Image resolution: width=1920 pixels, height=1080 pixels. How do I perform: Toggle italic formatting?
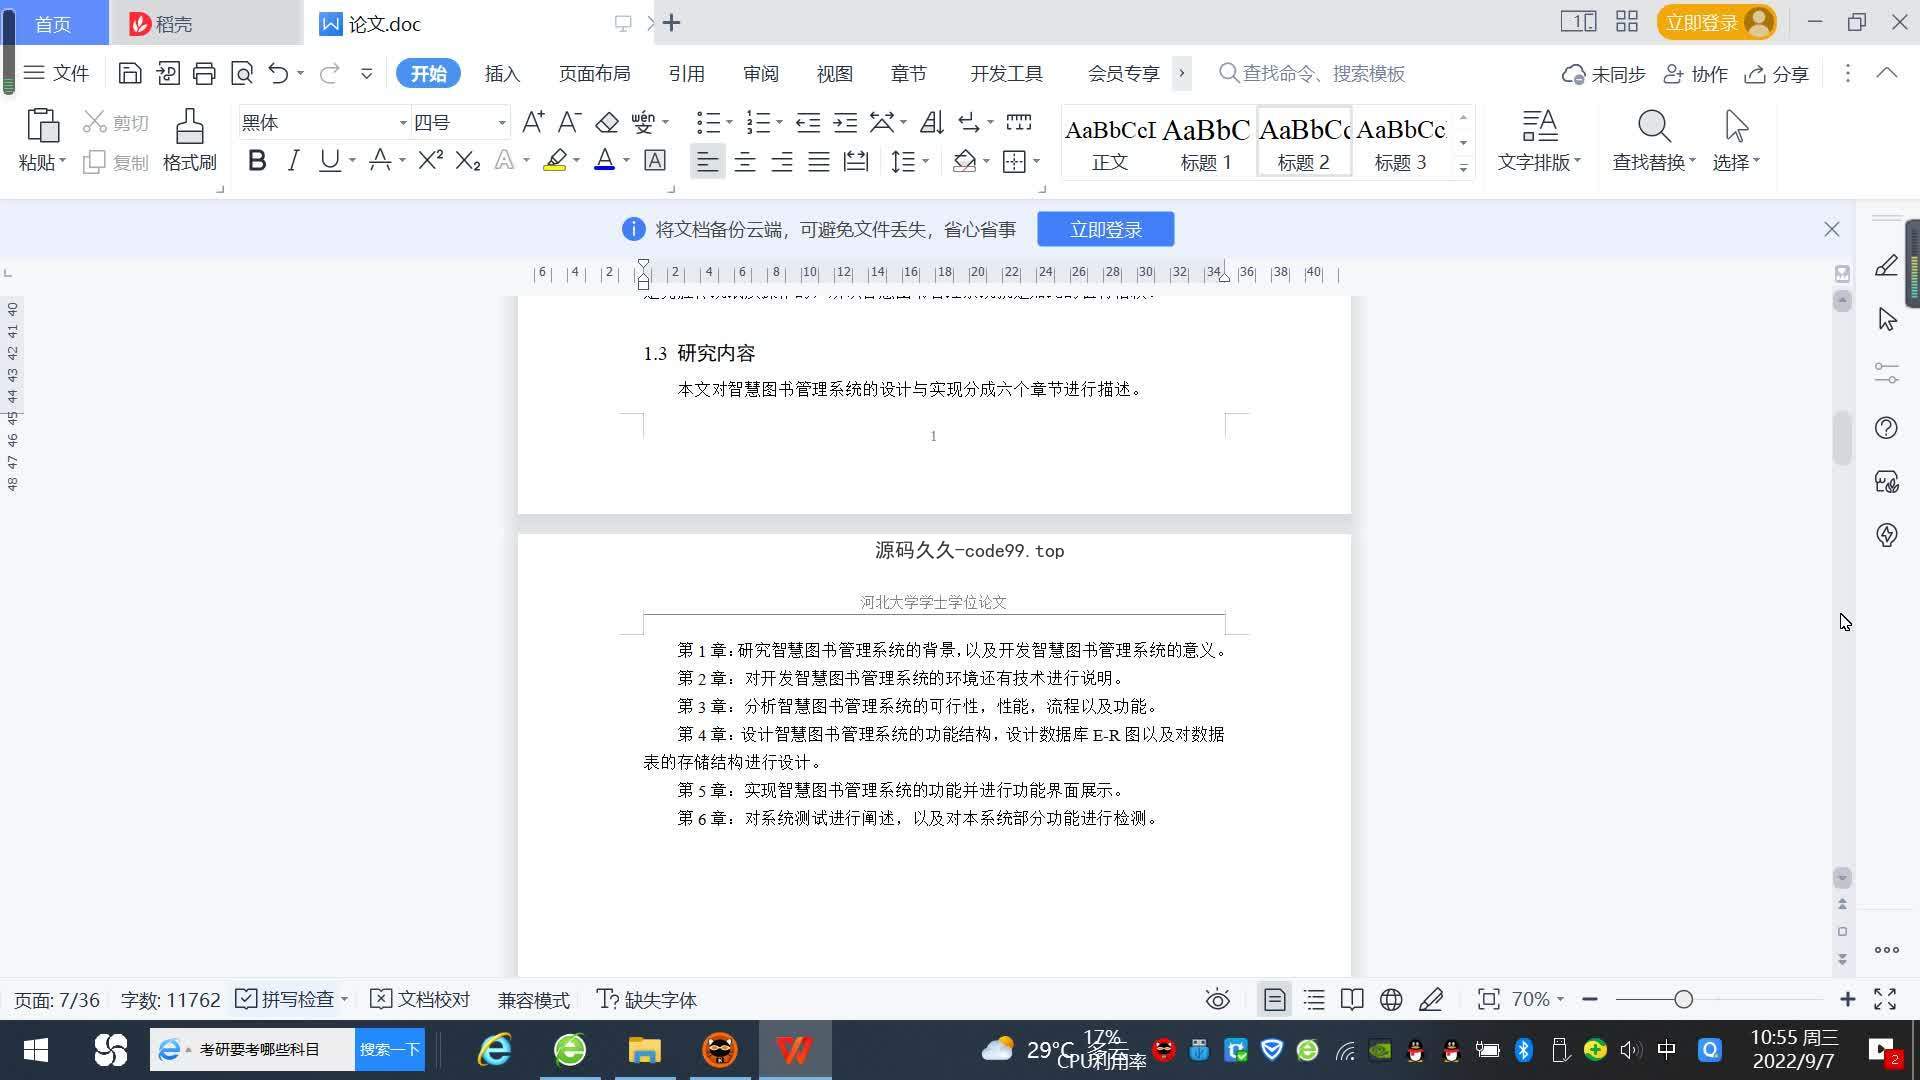point(293,160)
